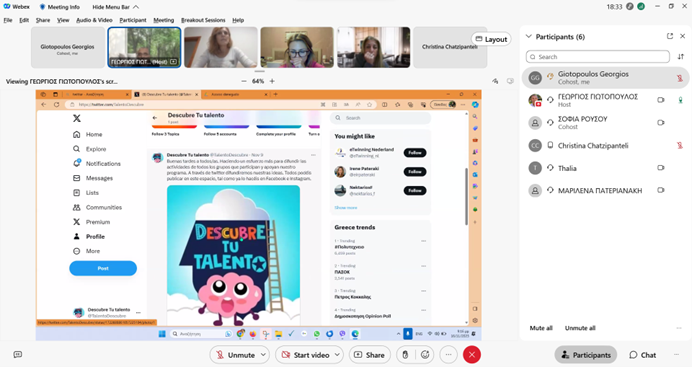Click Communities in shared X sidebar
This screenshot has width=692, height=367.
pyautogui.click(x=98, y=207)
